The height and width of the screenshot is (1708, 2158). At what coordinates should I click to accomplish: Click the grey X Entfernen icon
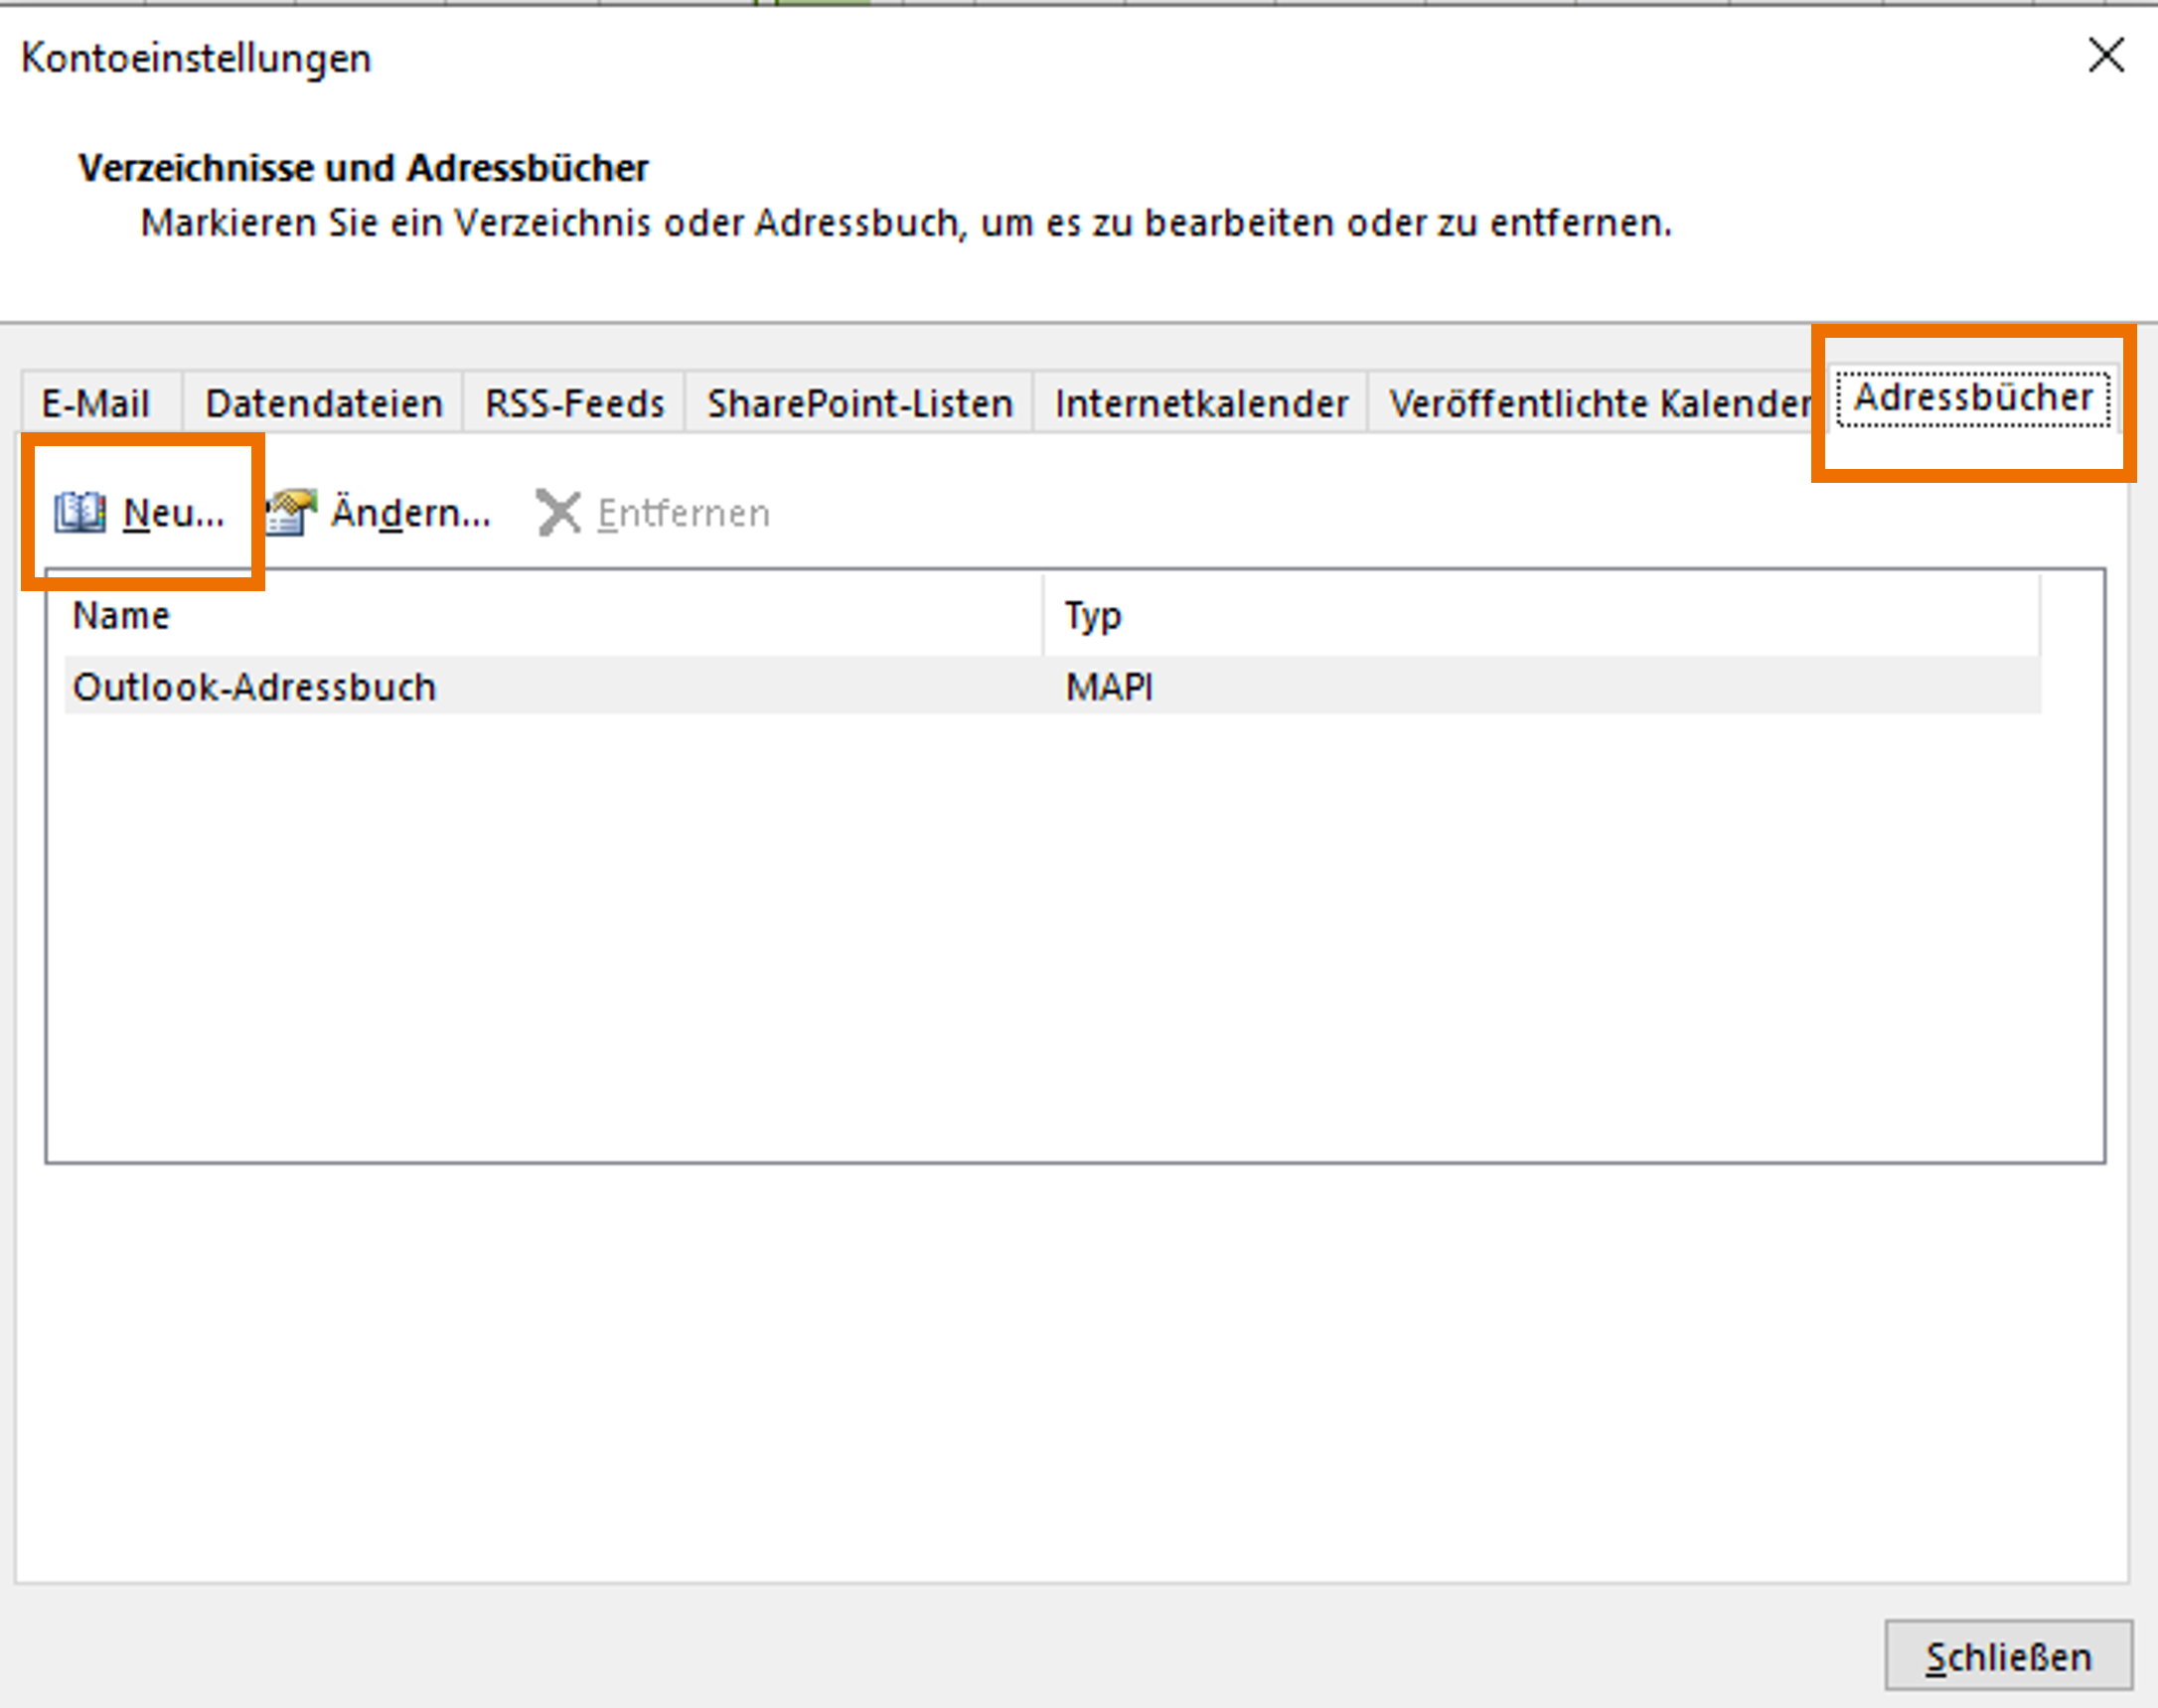[x=558, y=513]
